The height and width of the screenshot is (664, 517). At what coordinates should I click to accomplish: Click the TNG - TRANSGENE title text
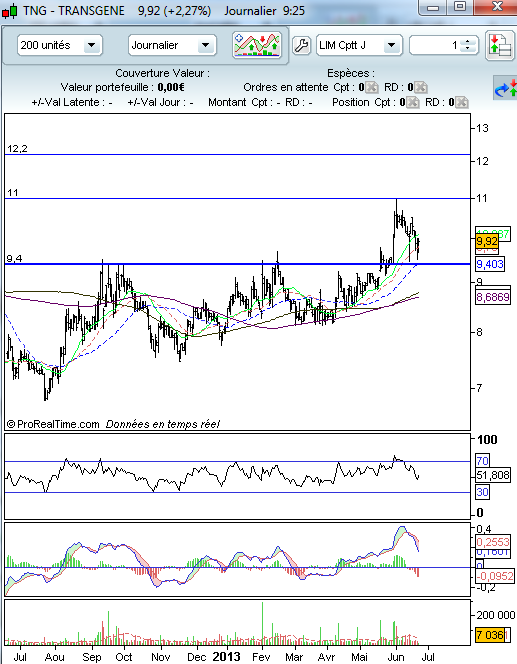pos(74,11)
